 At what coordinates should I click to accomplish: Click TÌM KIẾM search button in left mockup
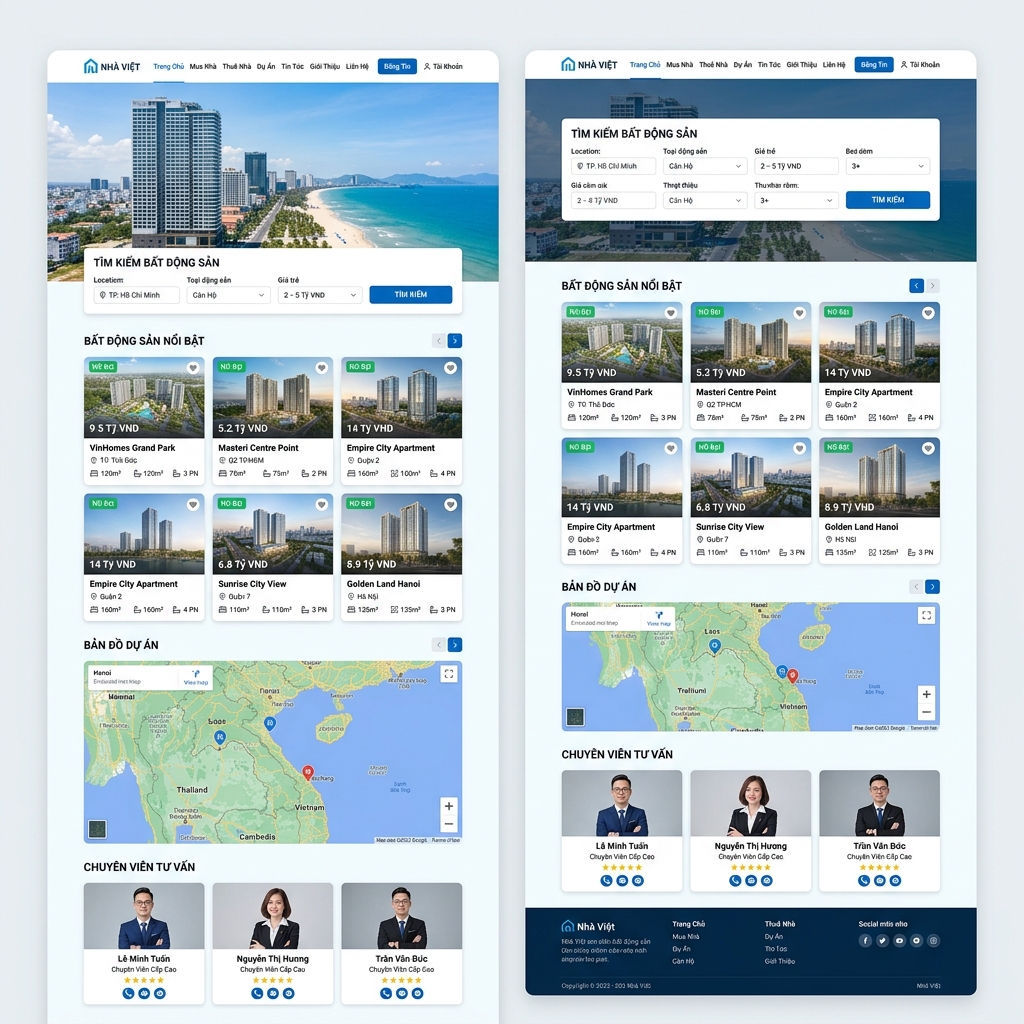[411, 295]
